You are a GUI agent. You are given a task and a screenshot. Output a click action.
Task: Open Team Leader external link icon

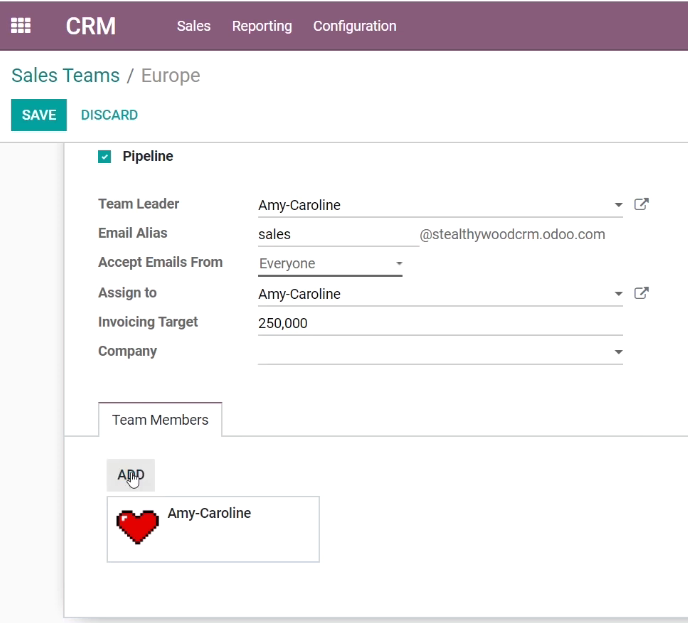[x=641, y=204]
